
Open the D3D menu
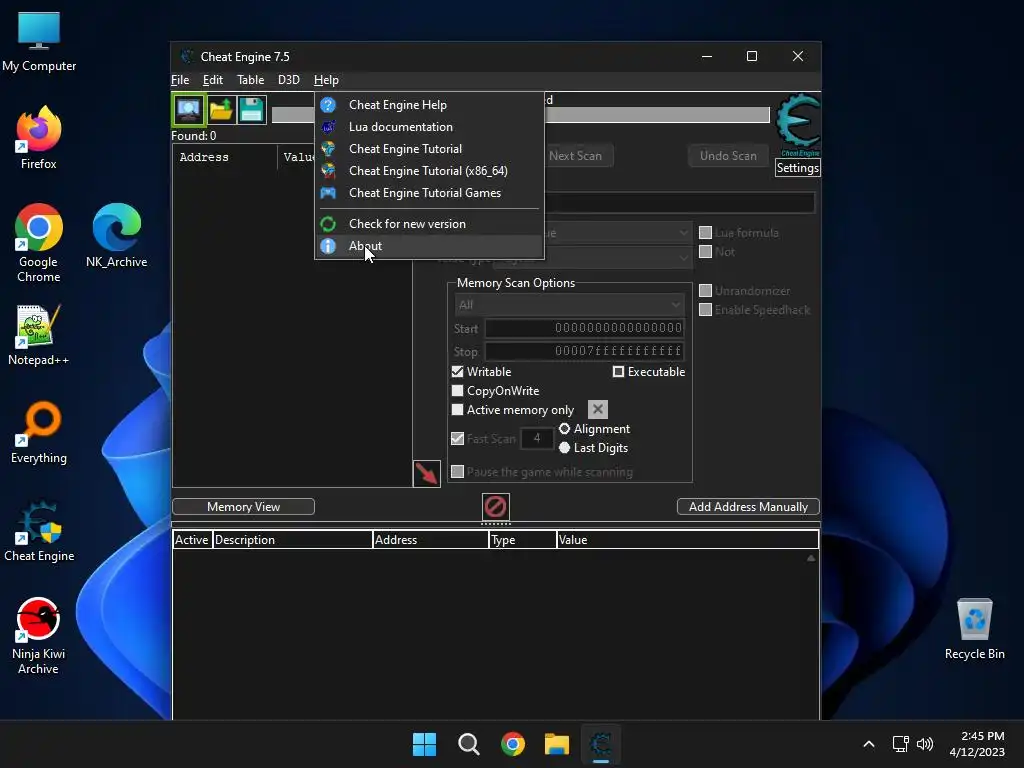tap(289, 80)
